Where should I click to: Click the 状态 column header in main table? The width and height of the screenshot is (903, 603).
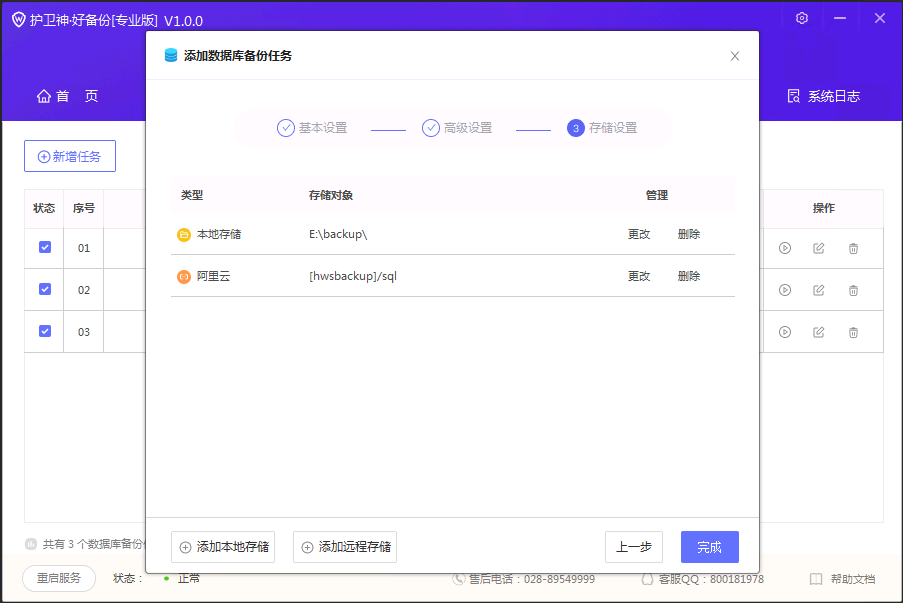coord(44,208)
